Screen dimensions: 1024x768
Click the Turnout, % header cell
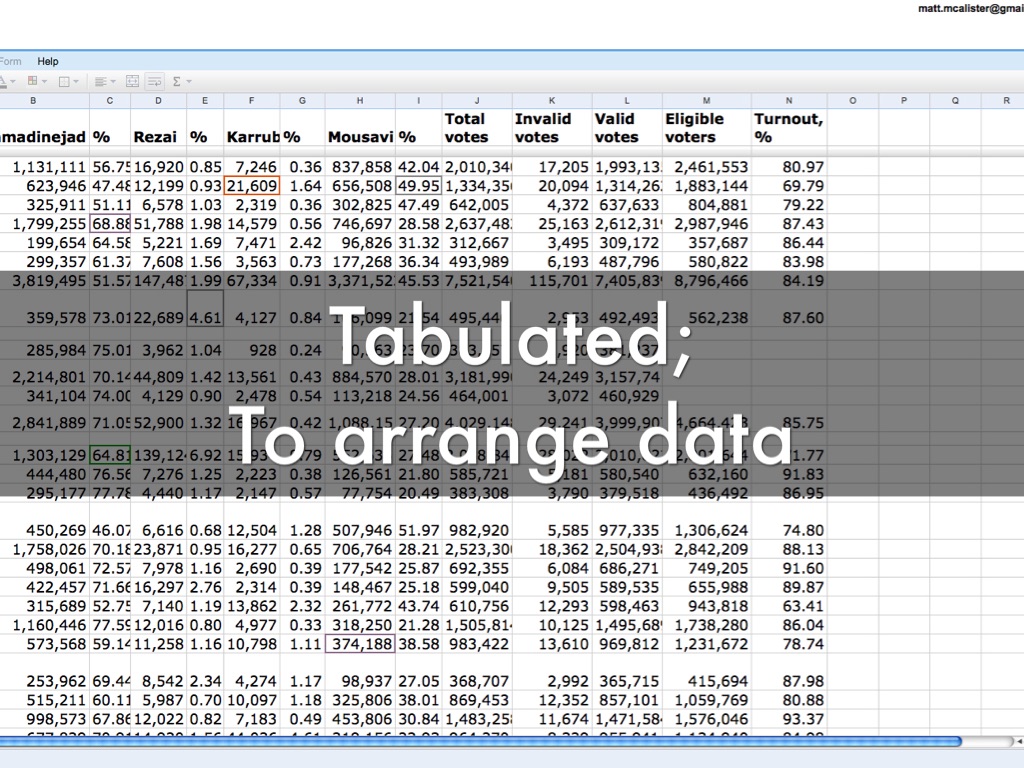(789, 127)
